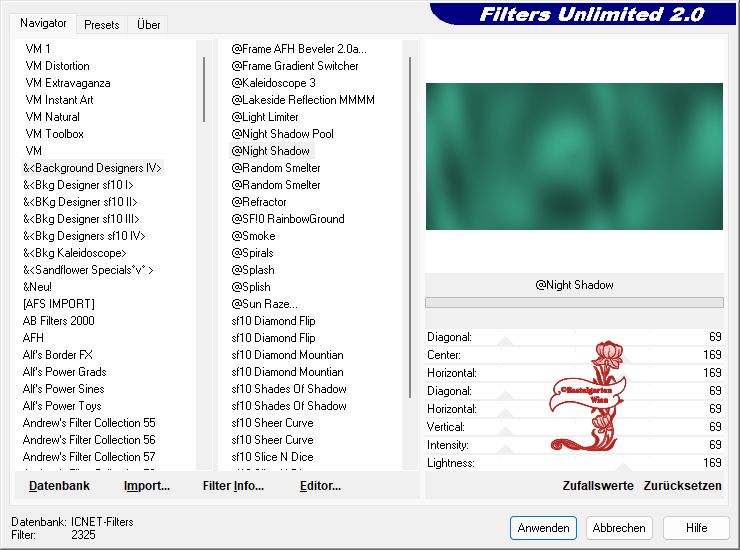This screenshot has width=740, height=550.
Task: Select VM Instant Art category
Action: 59,100
